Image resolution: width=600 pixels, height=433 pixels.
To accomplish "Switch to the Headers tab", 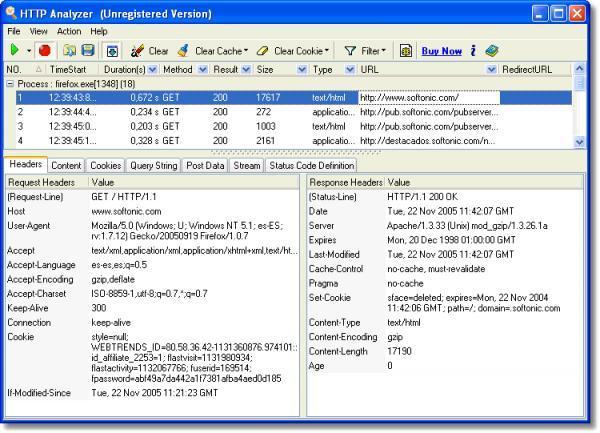I will pos(26,164).
